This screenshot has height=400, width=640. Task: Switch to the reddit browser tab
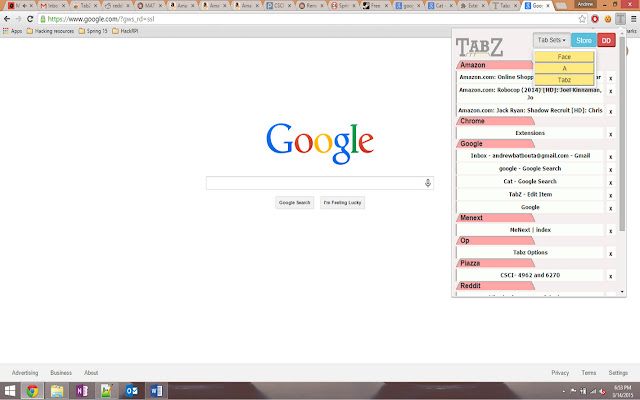(x=117, y=6)
